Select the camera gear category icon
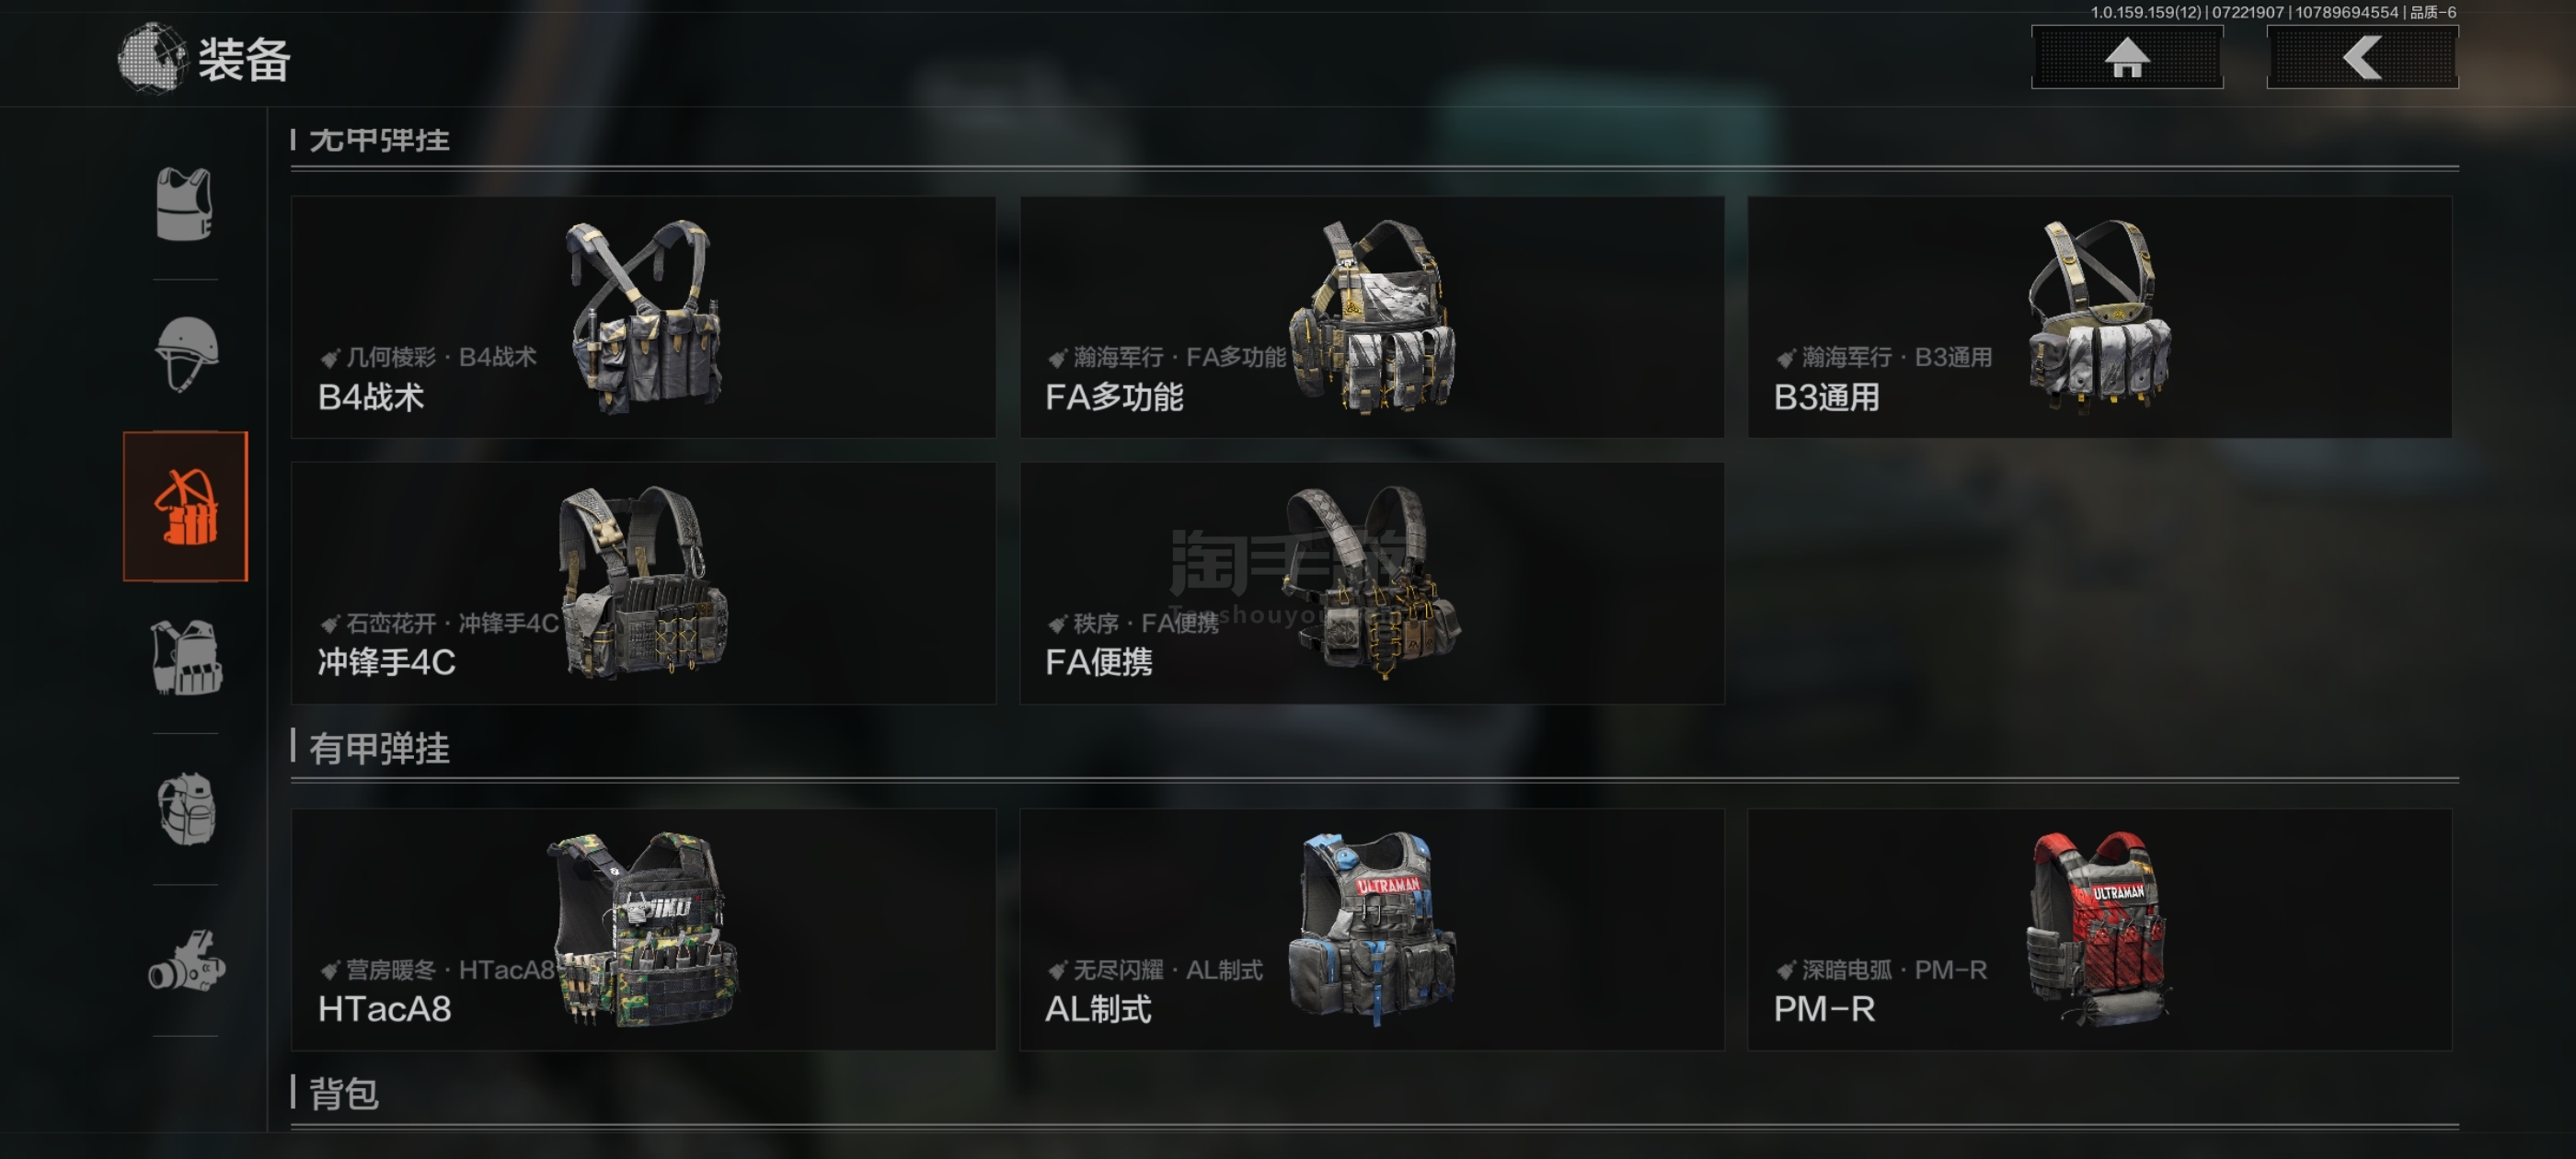Screen dimensions: 2576x1159 point(185,960)
